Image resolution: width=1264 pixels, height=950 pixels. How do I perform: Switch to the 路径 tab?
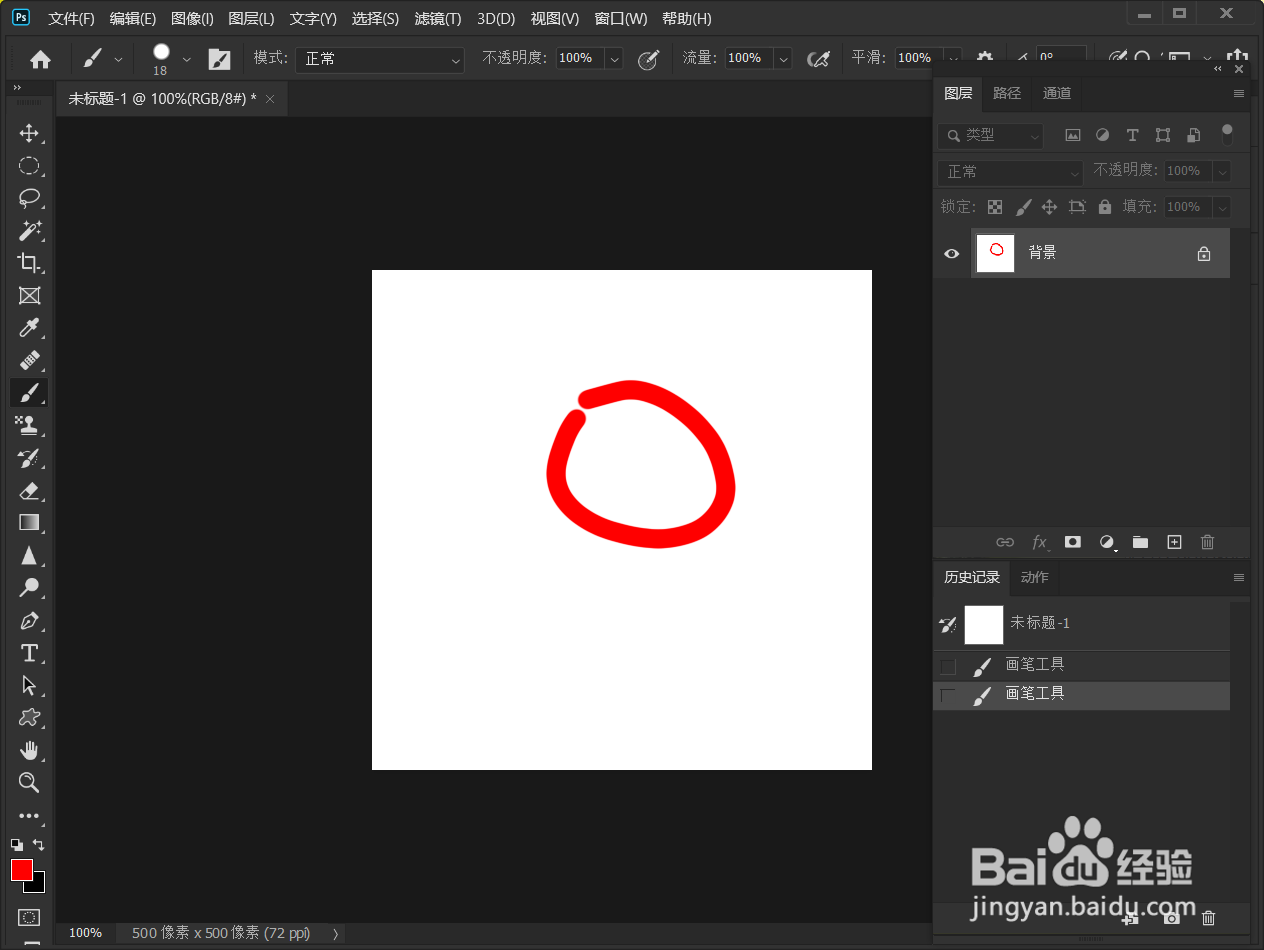tap(1007, 93)
